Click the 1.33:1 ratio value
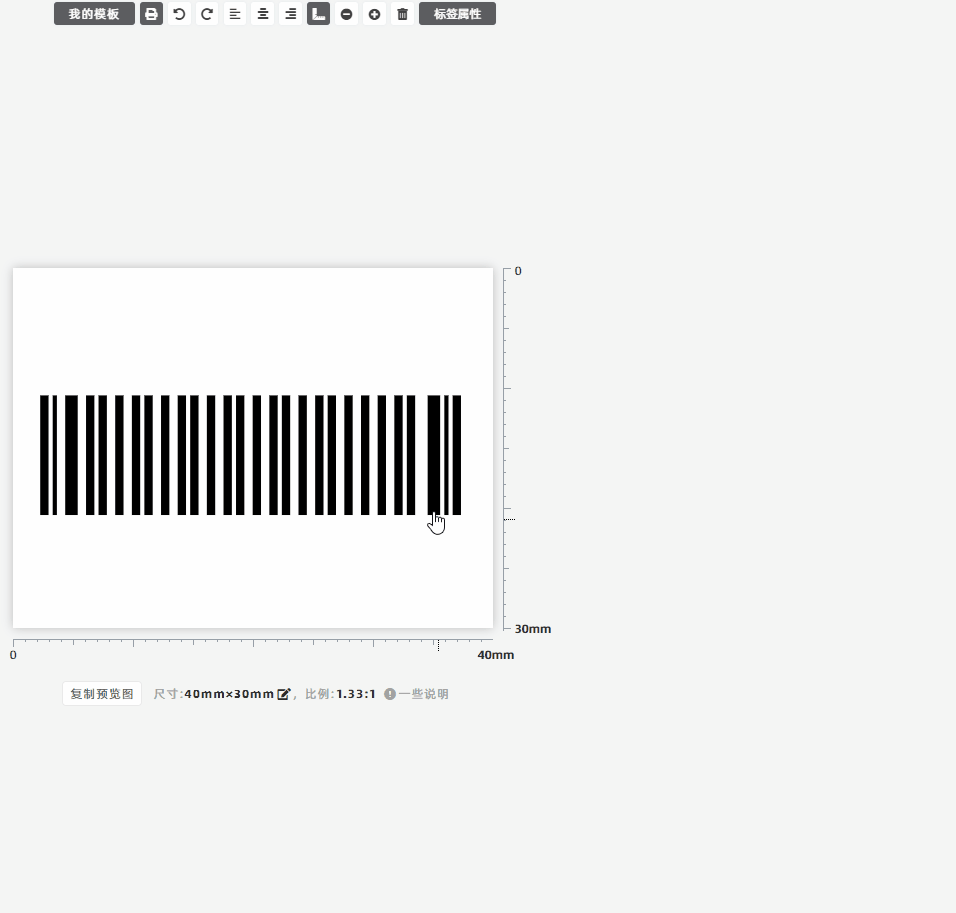This screenshot has width=956, height=913. tap(356, 694)
